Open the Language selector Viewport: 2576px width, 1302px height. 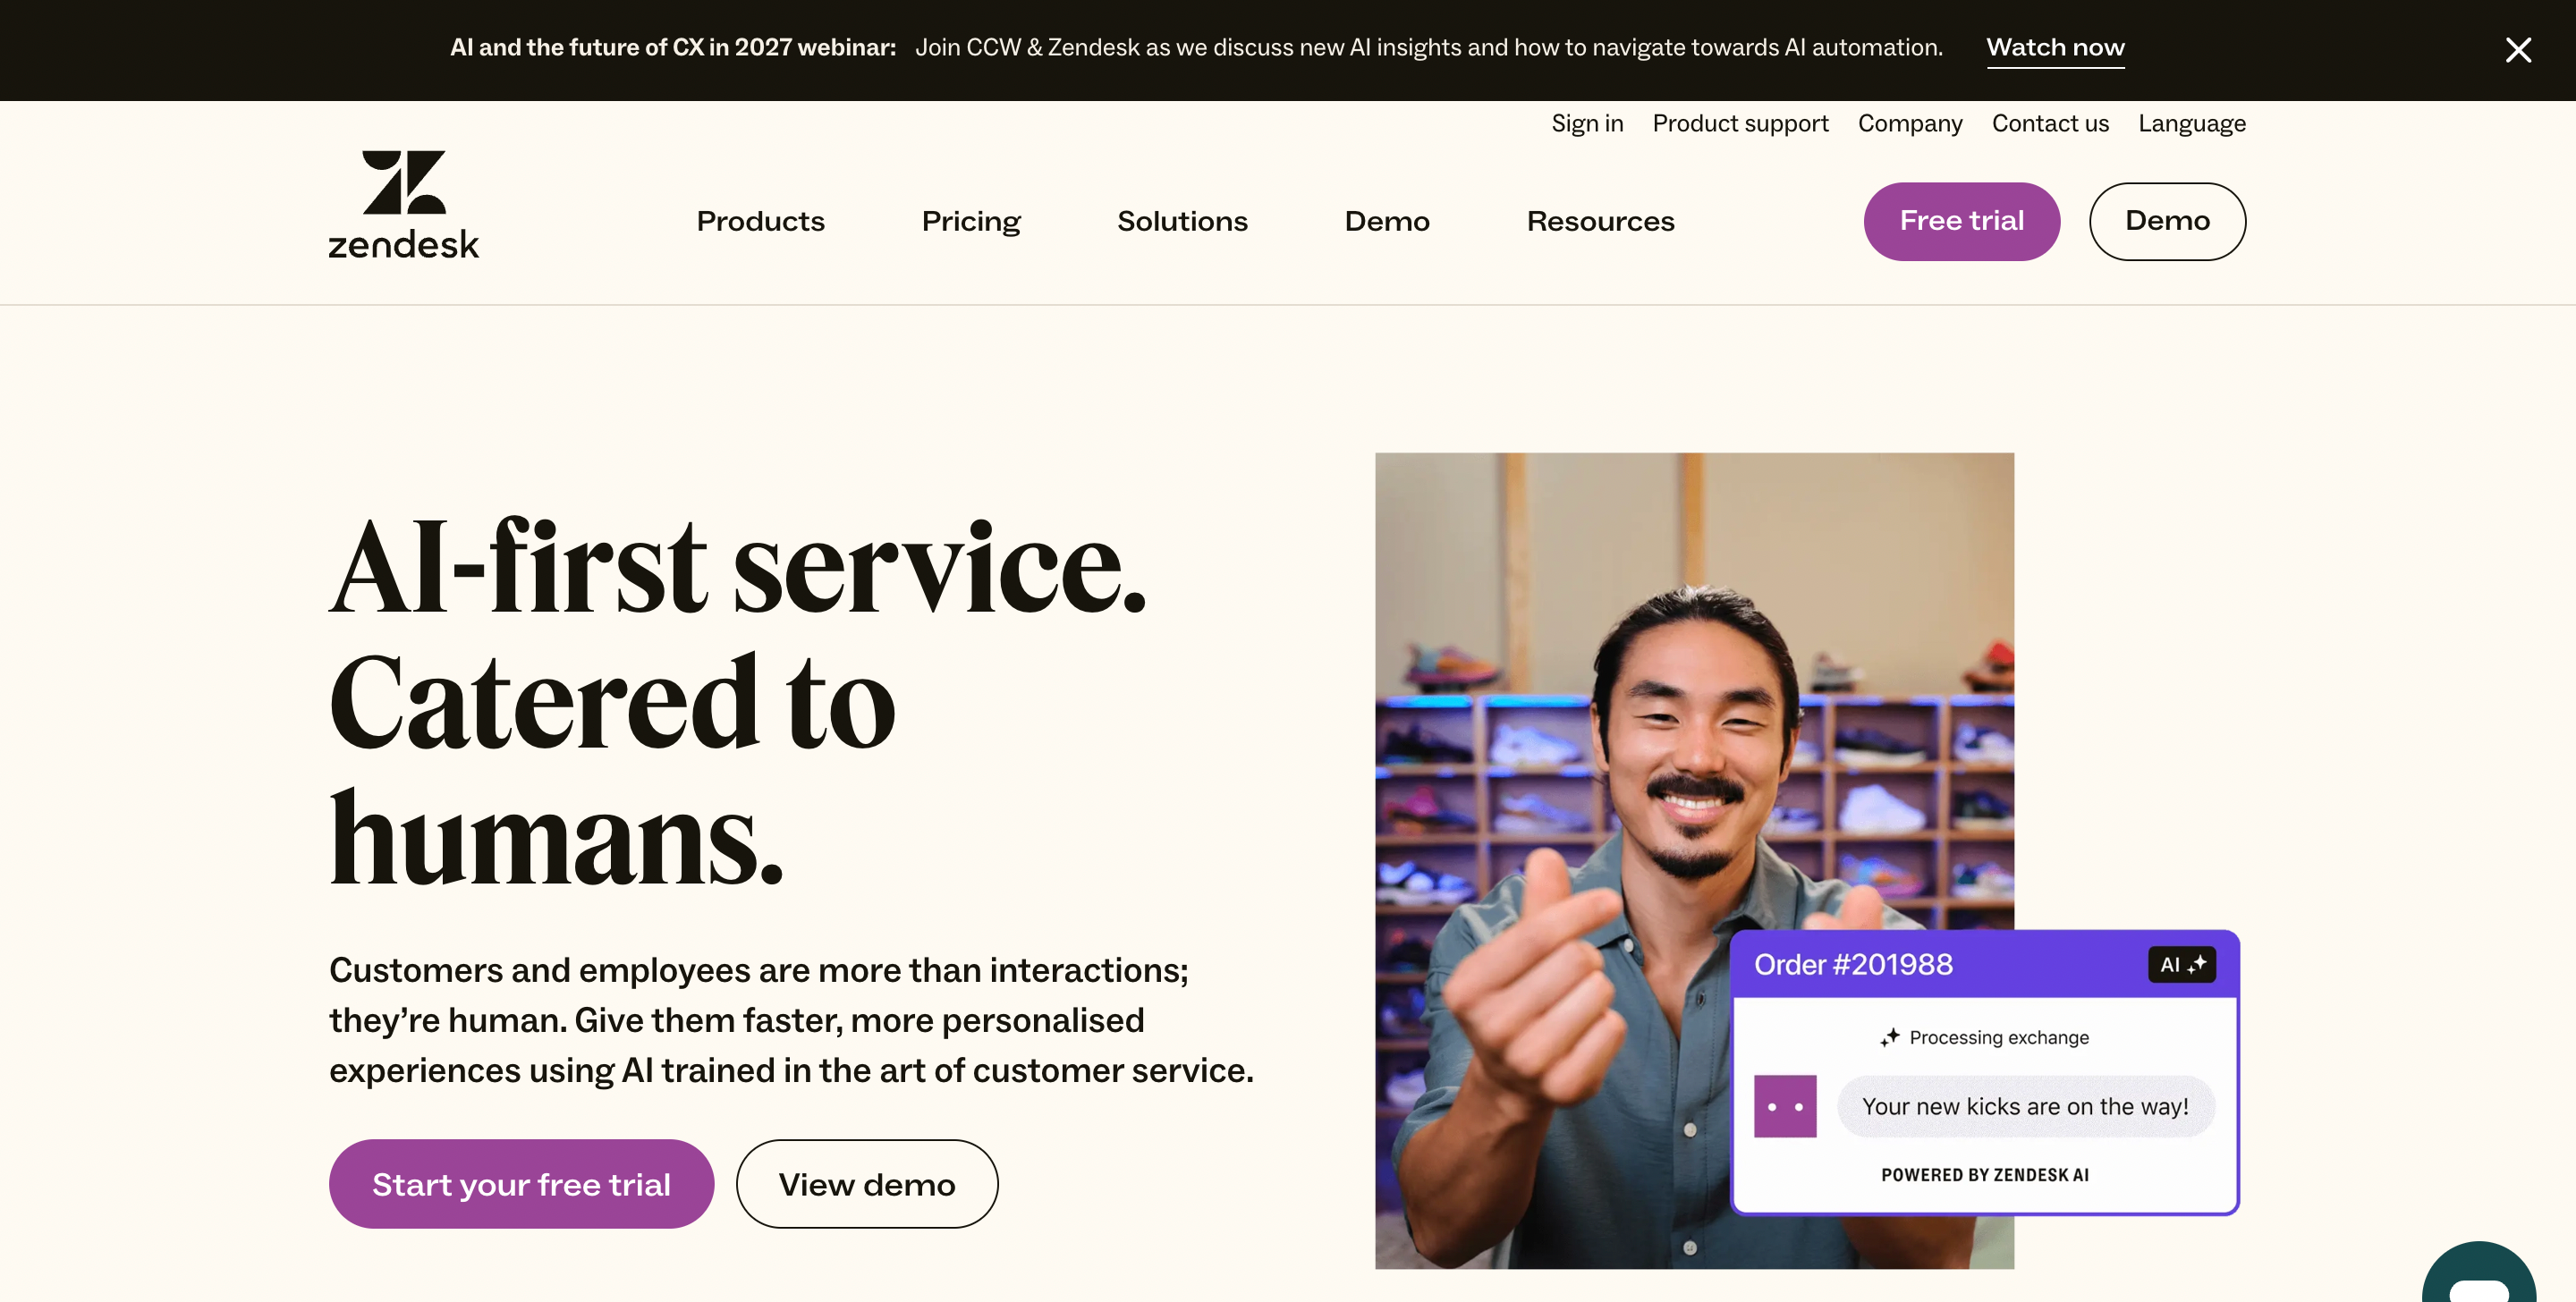click(x=2191, y=123)
